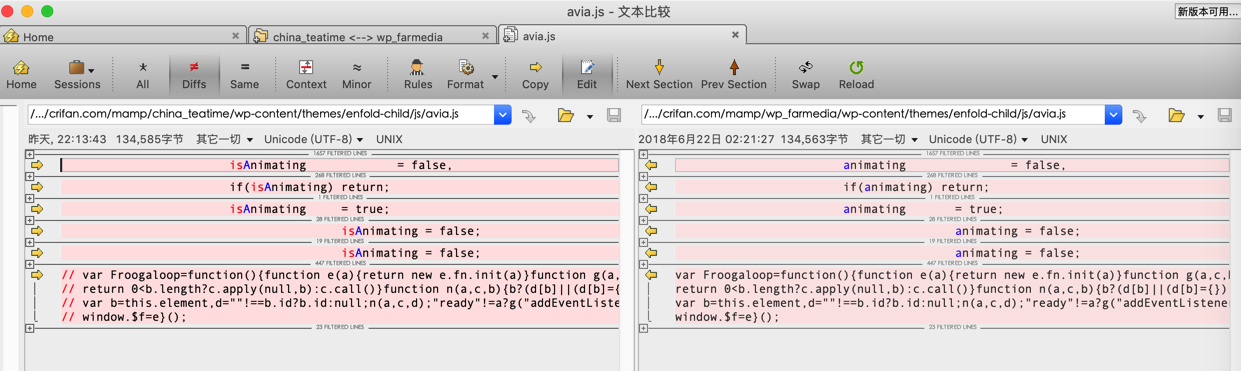1241x371 pixels.
Task: Toggle the Diffs display filter
Action: (x=194, y=68)
